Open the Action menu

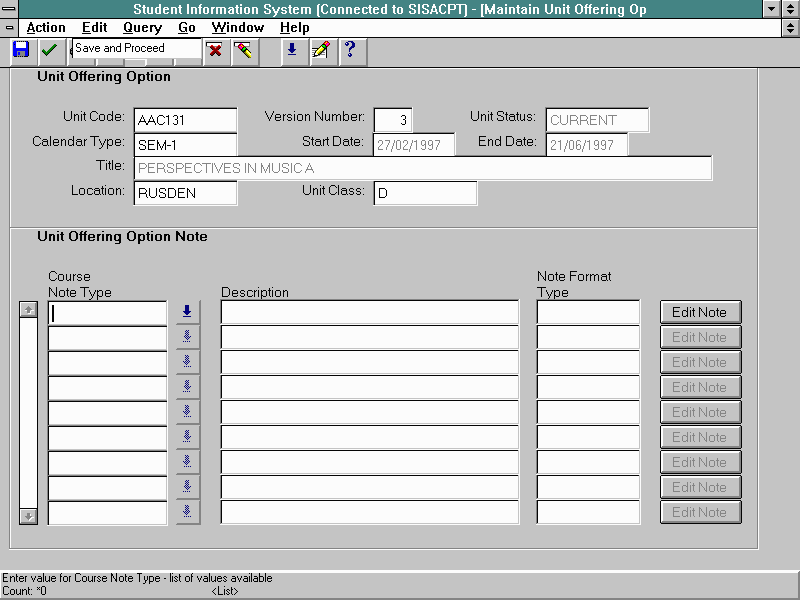click(x=46, y=28)
